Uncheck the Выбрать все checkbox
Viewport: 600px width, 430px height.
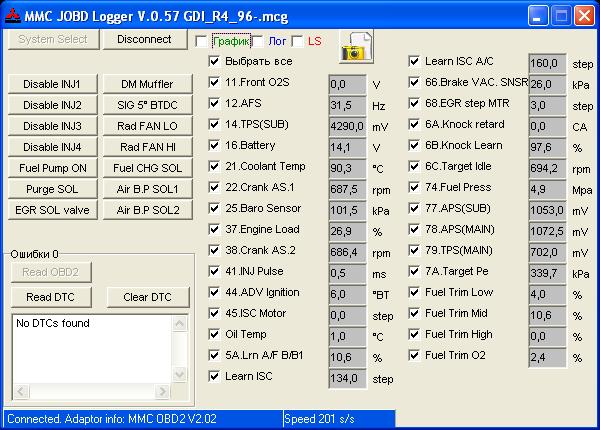point(214,61)
